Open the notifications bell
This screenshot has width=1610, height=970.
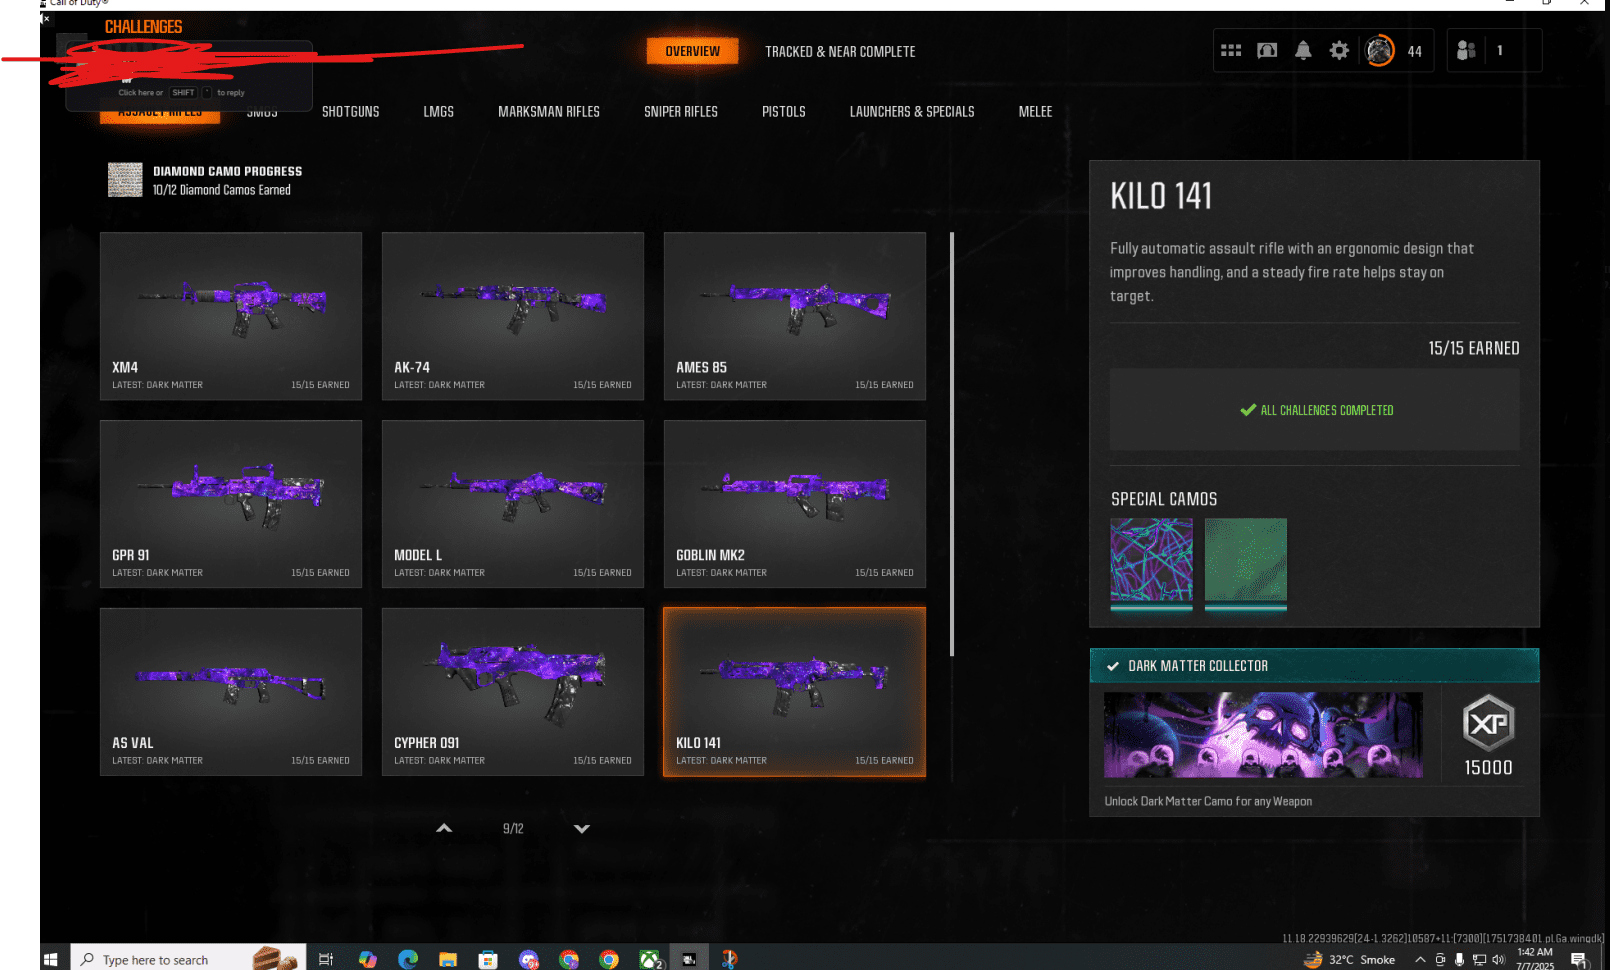[1303, 51]
